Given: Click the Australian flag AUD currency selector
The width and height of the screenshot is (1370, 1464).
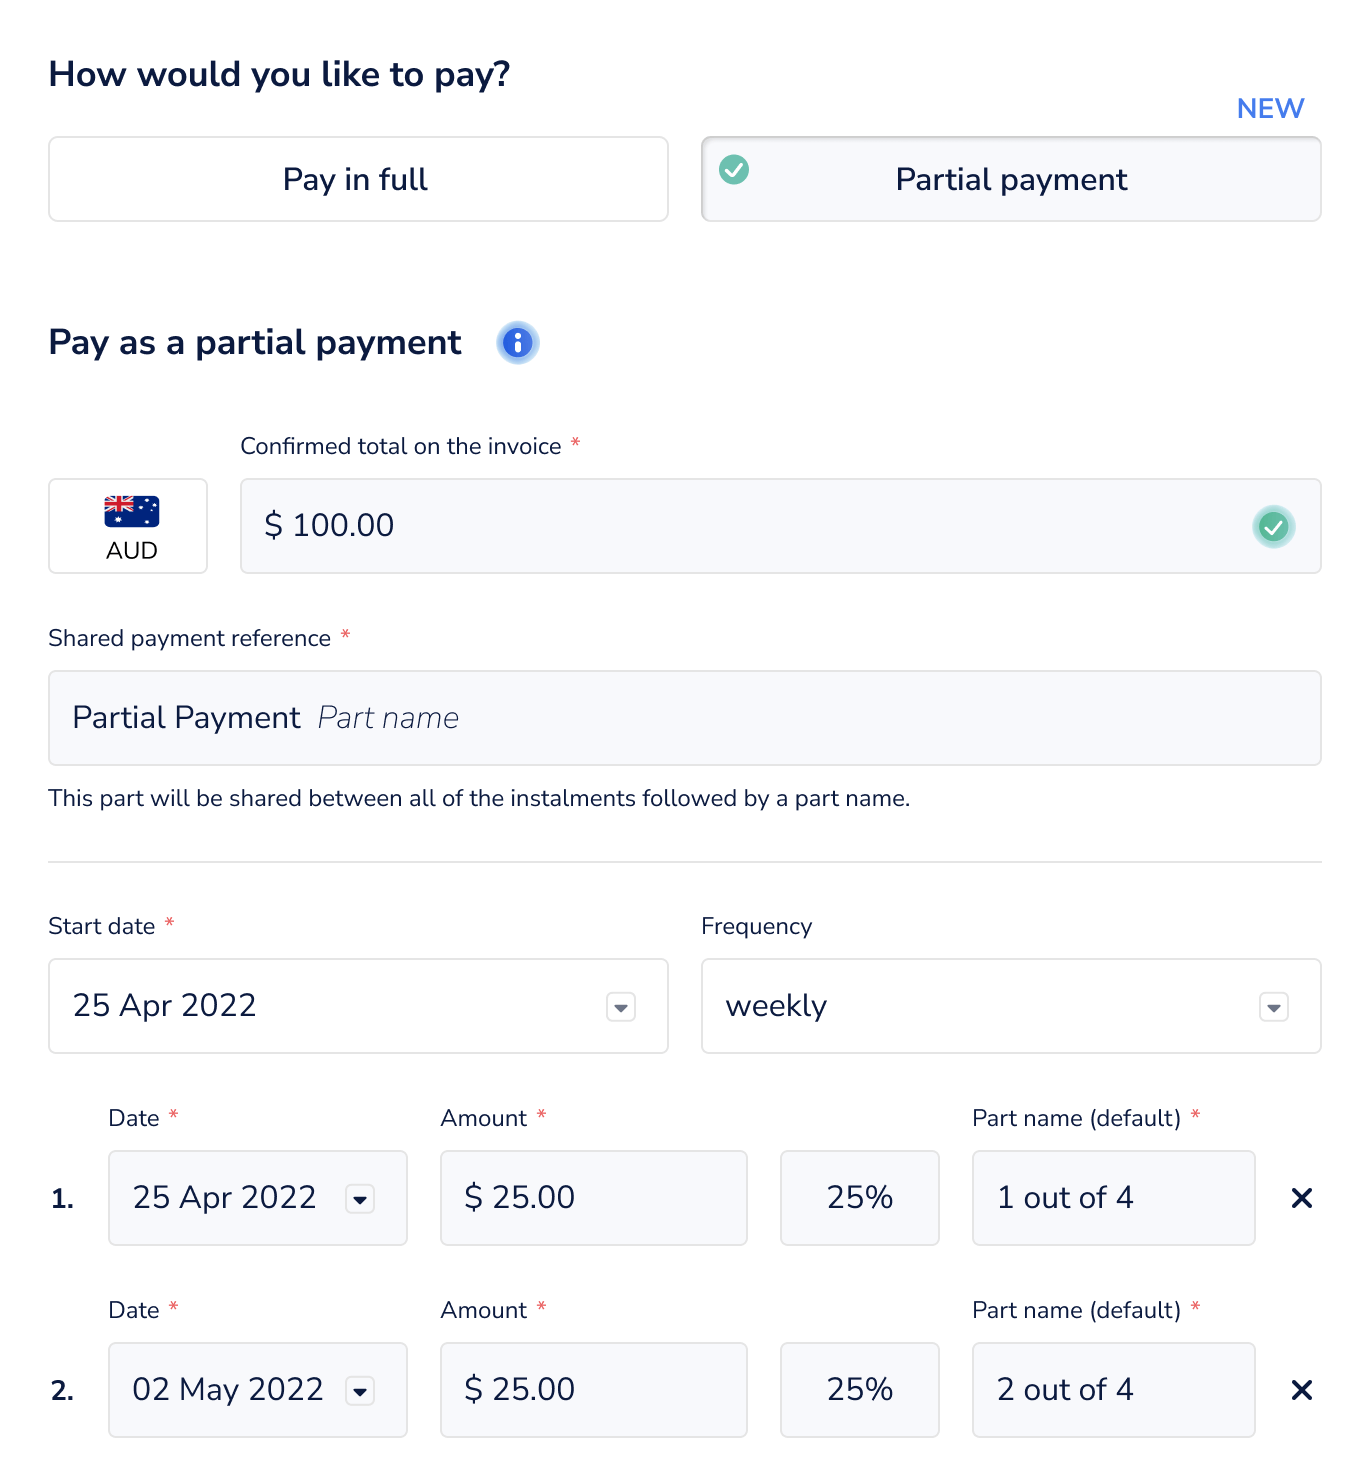Looking at the screenshot, I should 128,526.
